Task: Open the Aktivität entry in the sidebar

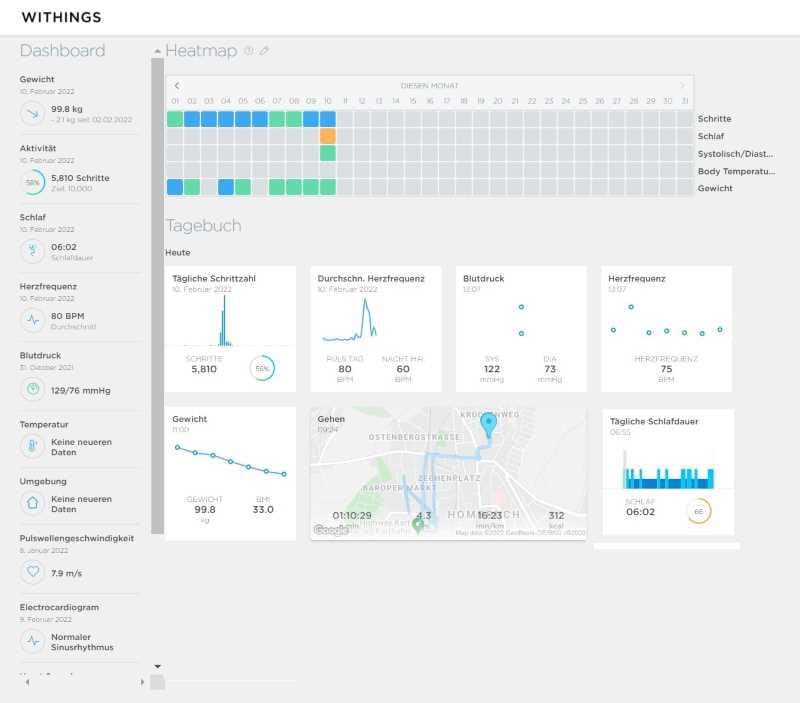Action: (79, 170)
